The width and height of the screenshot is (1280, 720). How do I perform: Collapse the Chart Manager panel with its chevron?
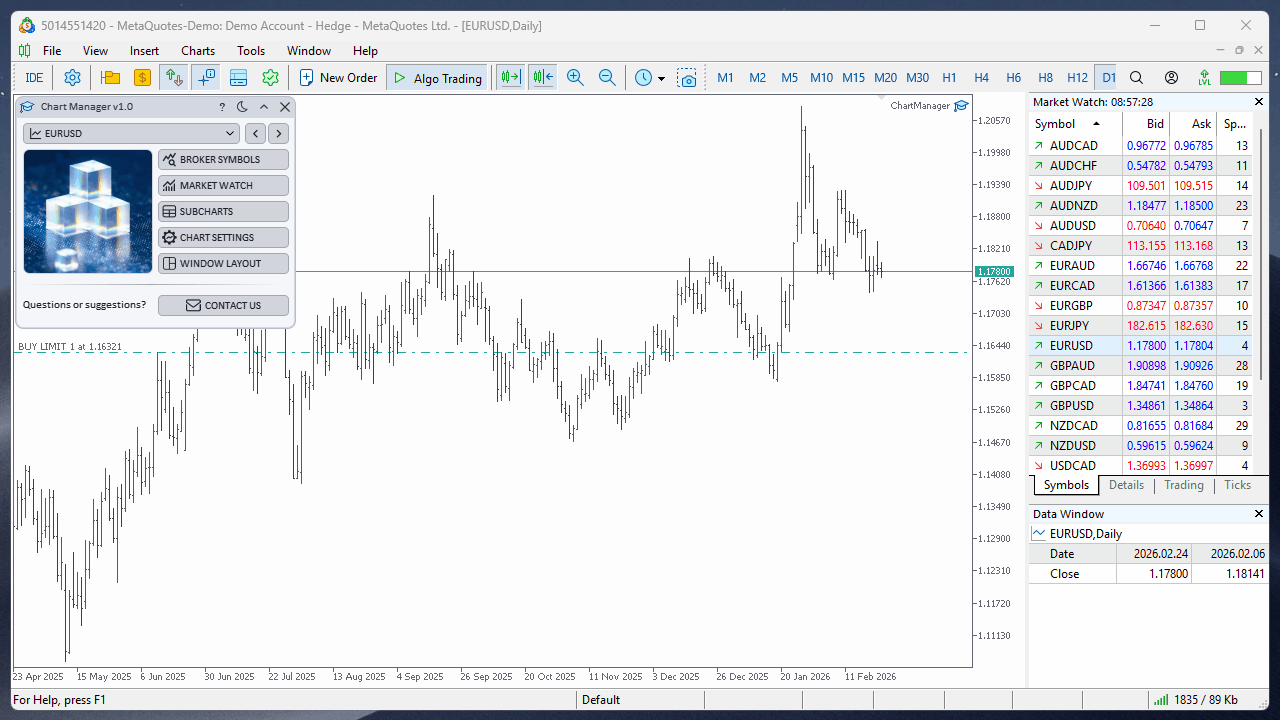[x=263, y=107]
